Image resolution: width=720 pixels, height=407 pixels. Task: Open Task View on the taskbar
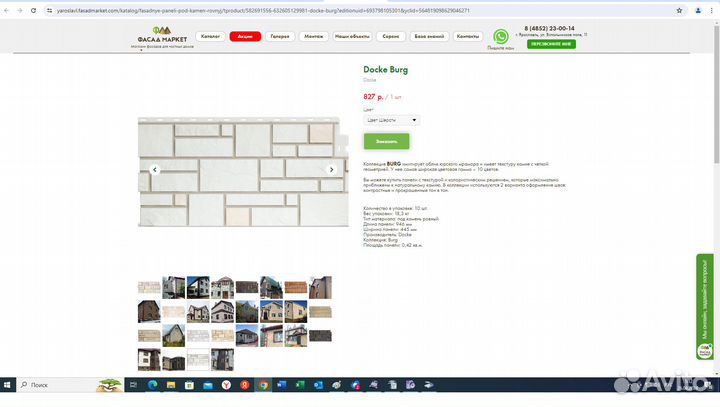[133, 385]
